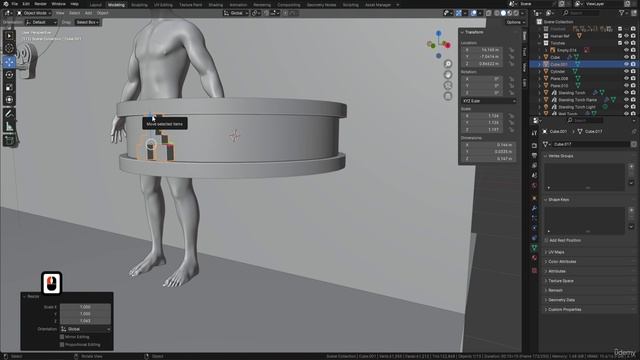Disable render camera for Cube.001
This screenshot has width=640, height=360.
633,64
